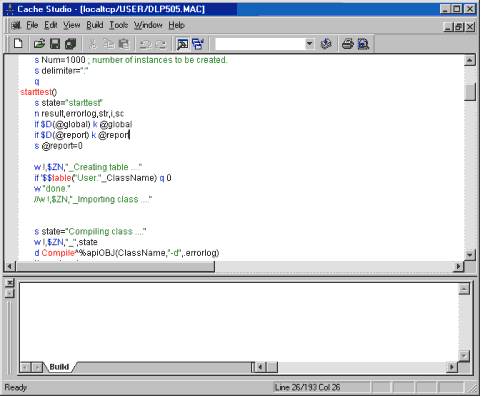481x397 pixels.
Task: Open the Tools menu
Action: tap(119, 25)
